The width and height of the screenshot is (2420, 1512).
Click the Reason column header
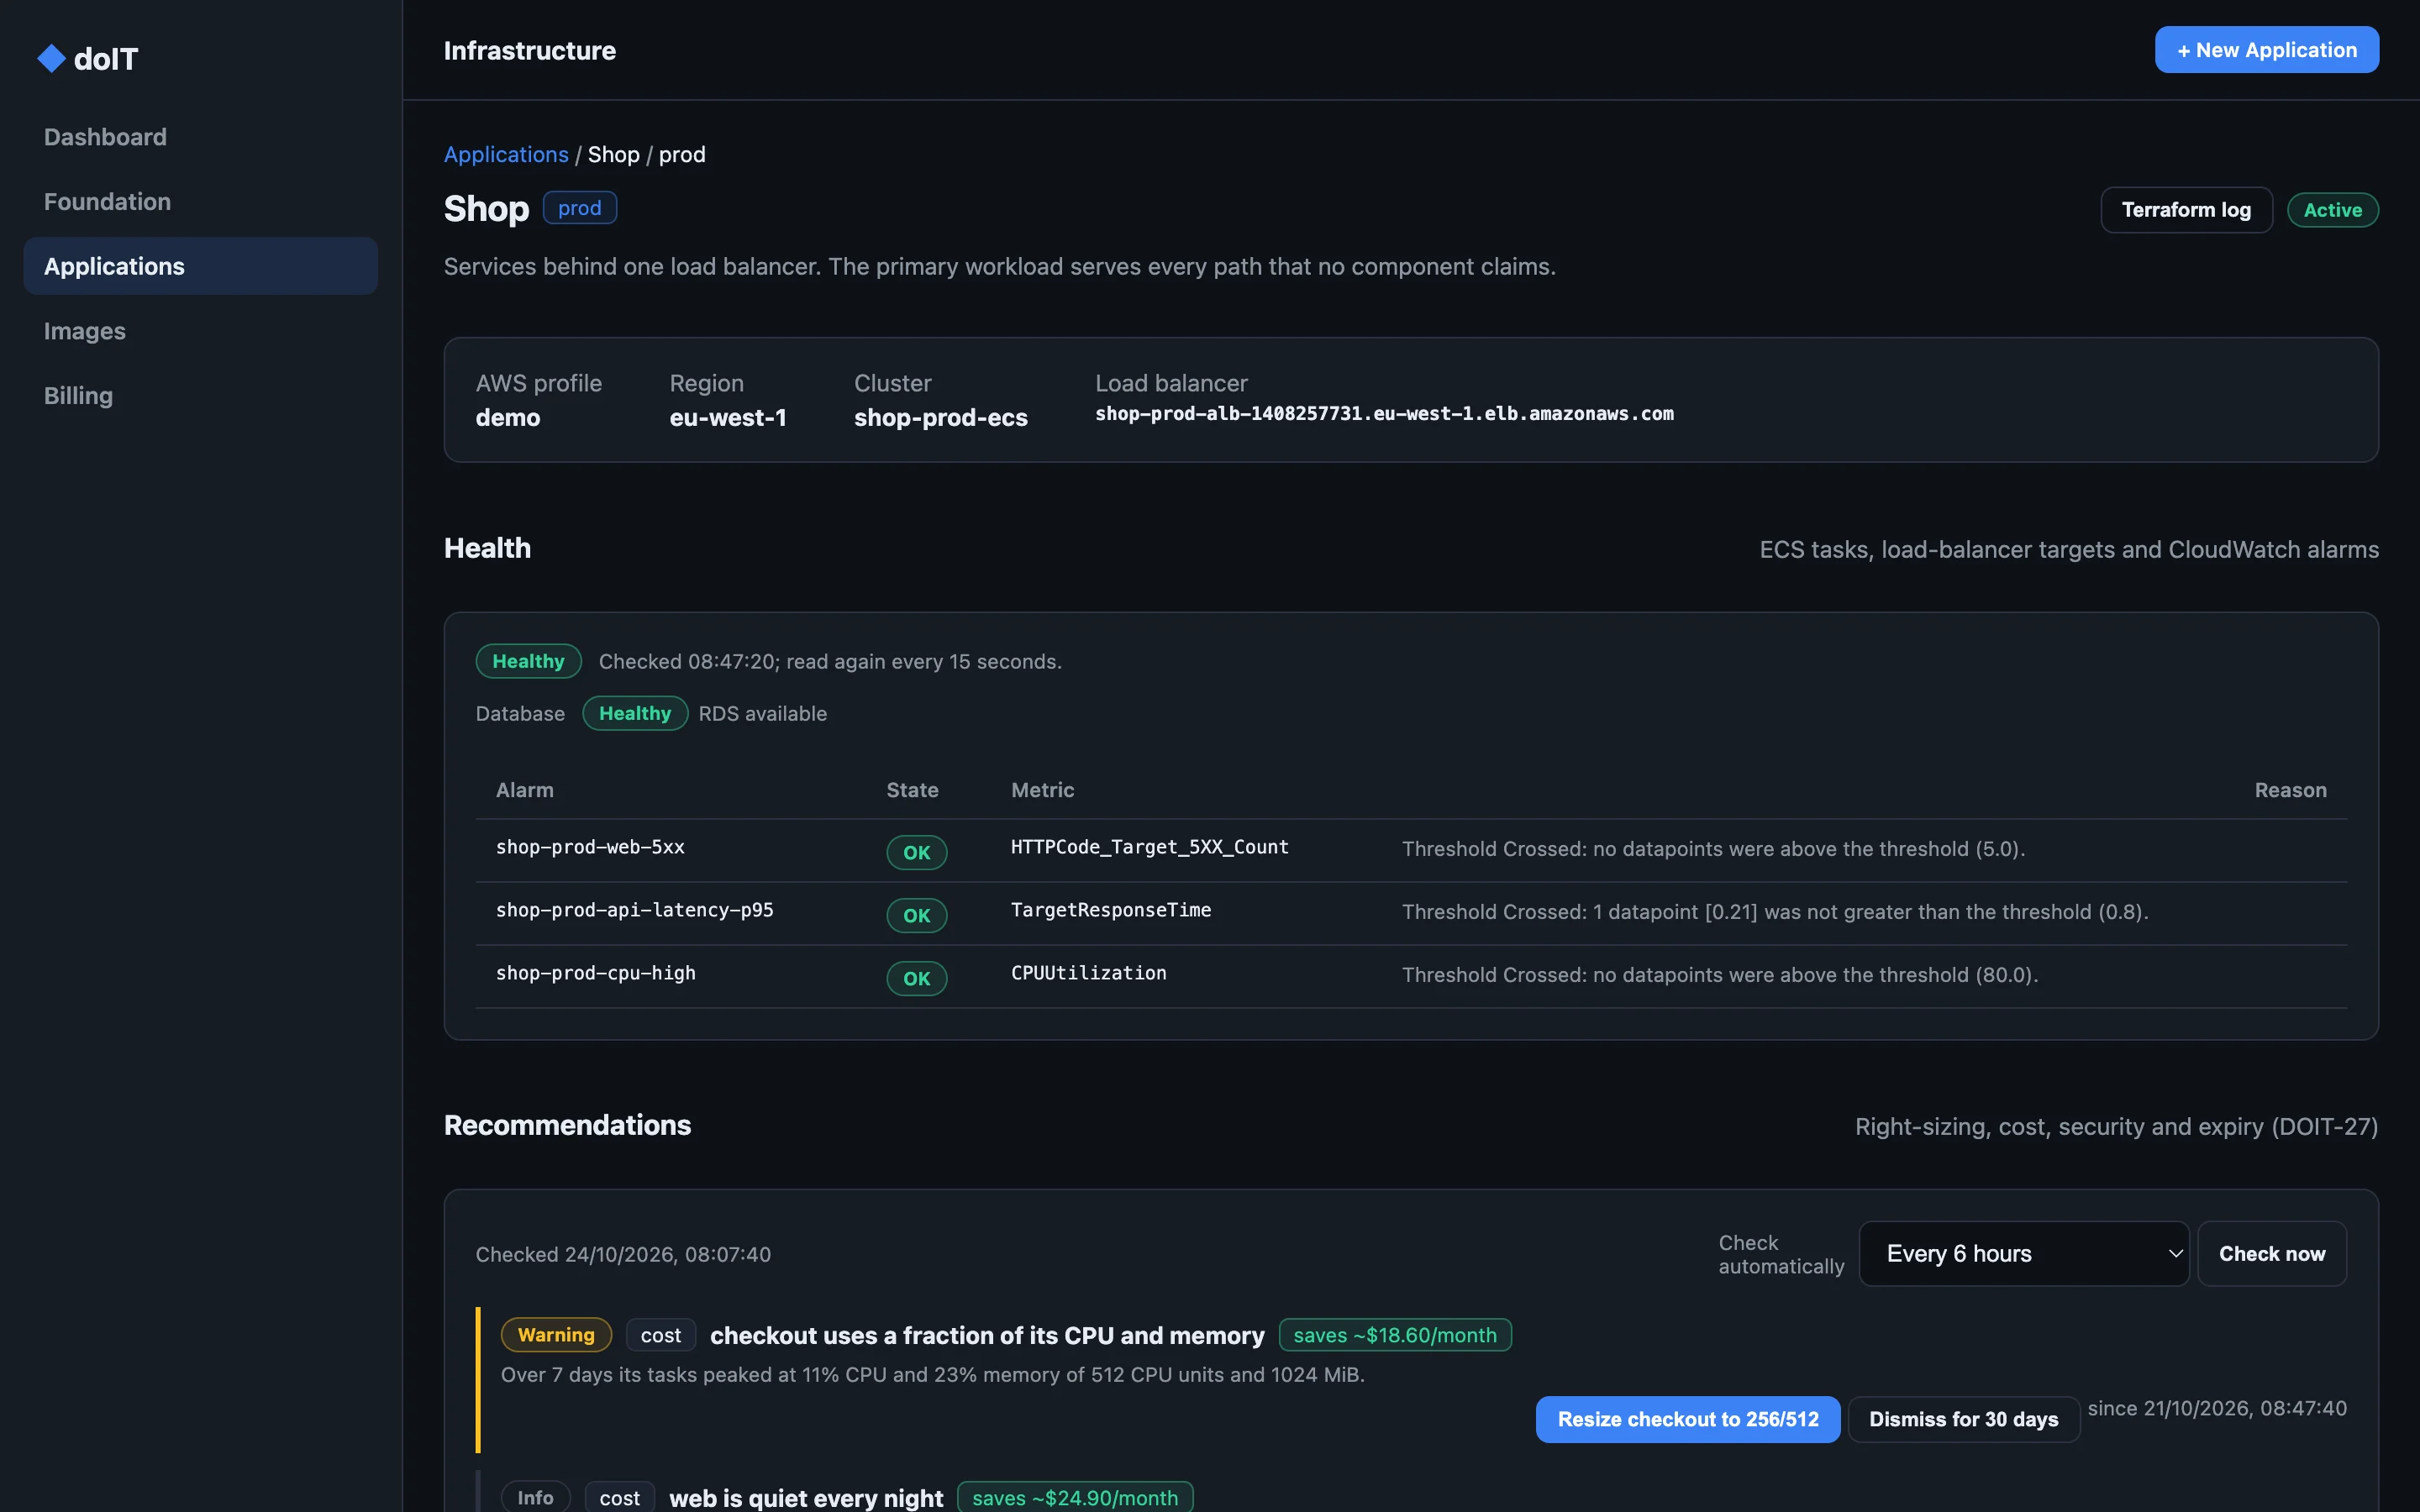[2290, 790]
